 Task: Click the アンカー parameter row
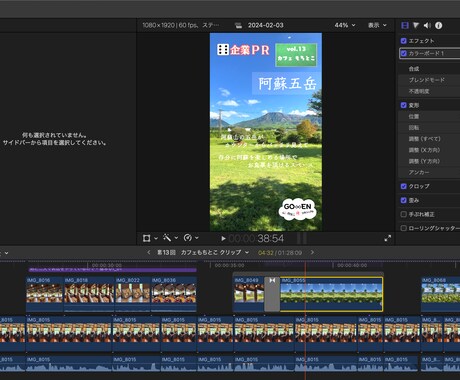(x=429, y=172)
